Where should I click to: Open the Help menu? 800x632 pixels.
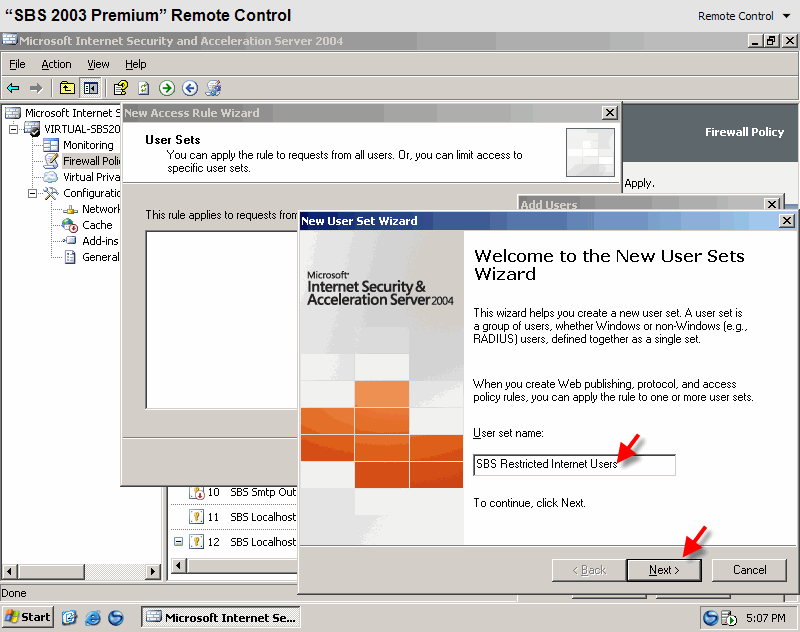136,64
